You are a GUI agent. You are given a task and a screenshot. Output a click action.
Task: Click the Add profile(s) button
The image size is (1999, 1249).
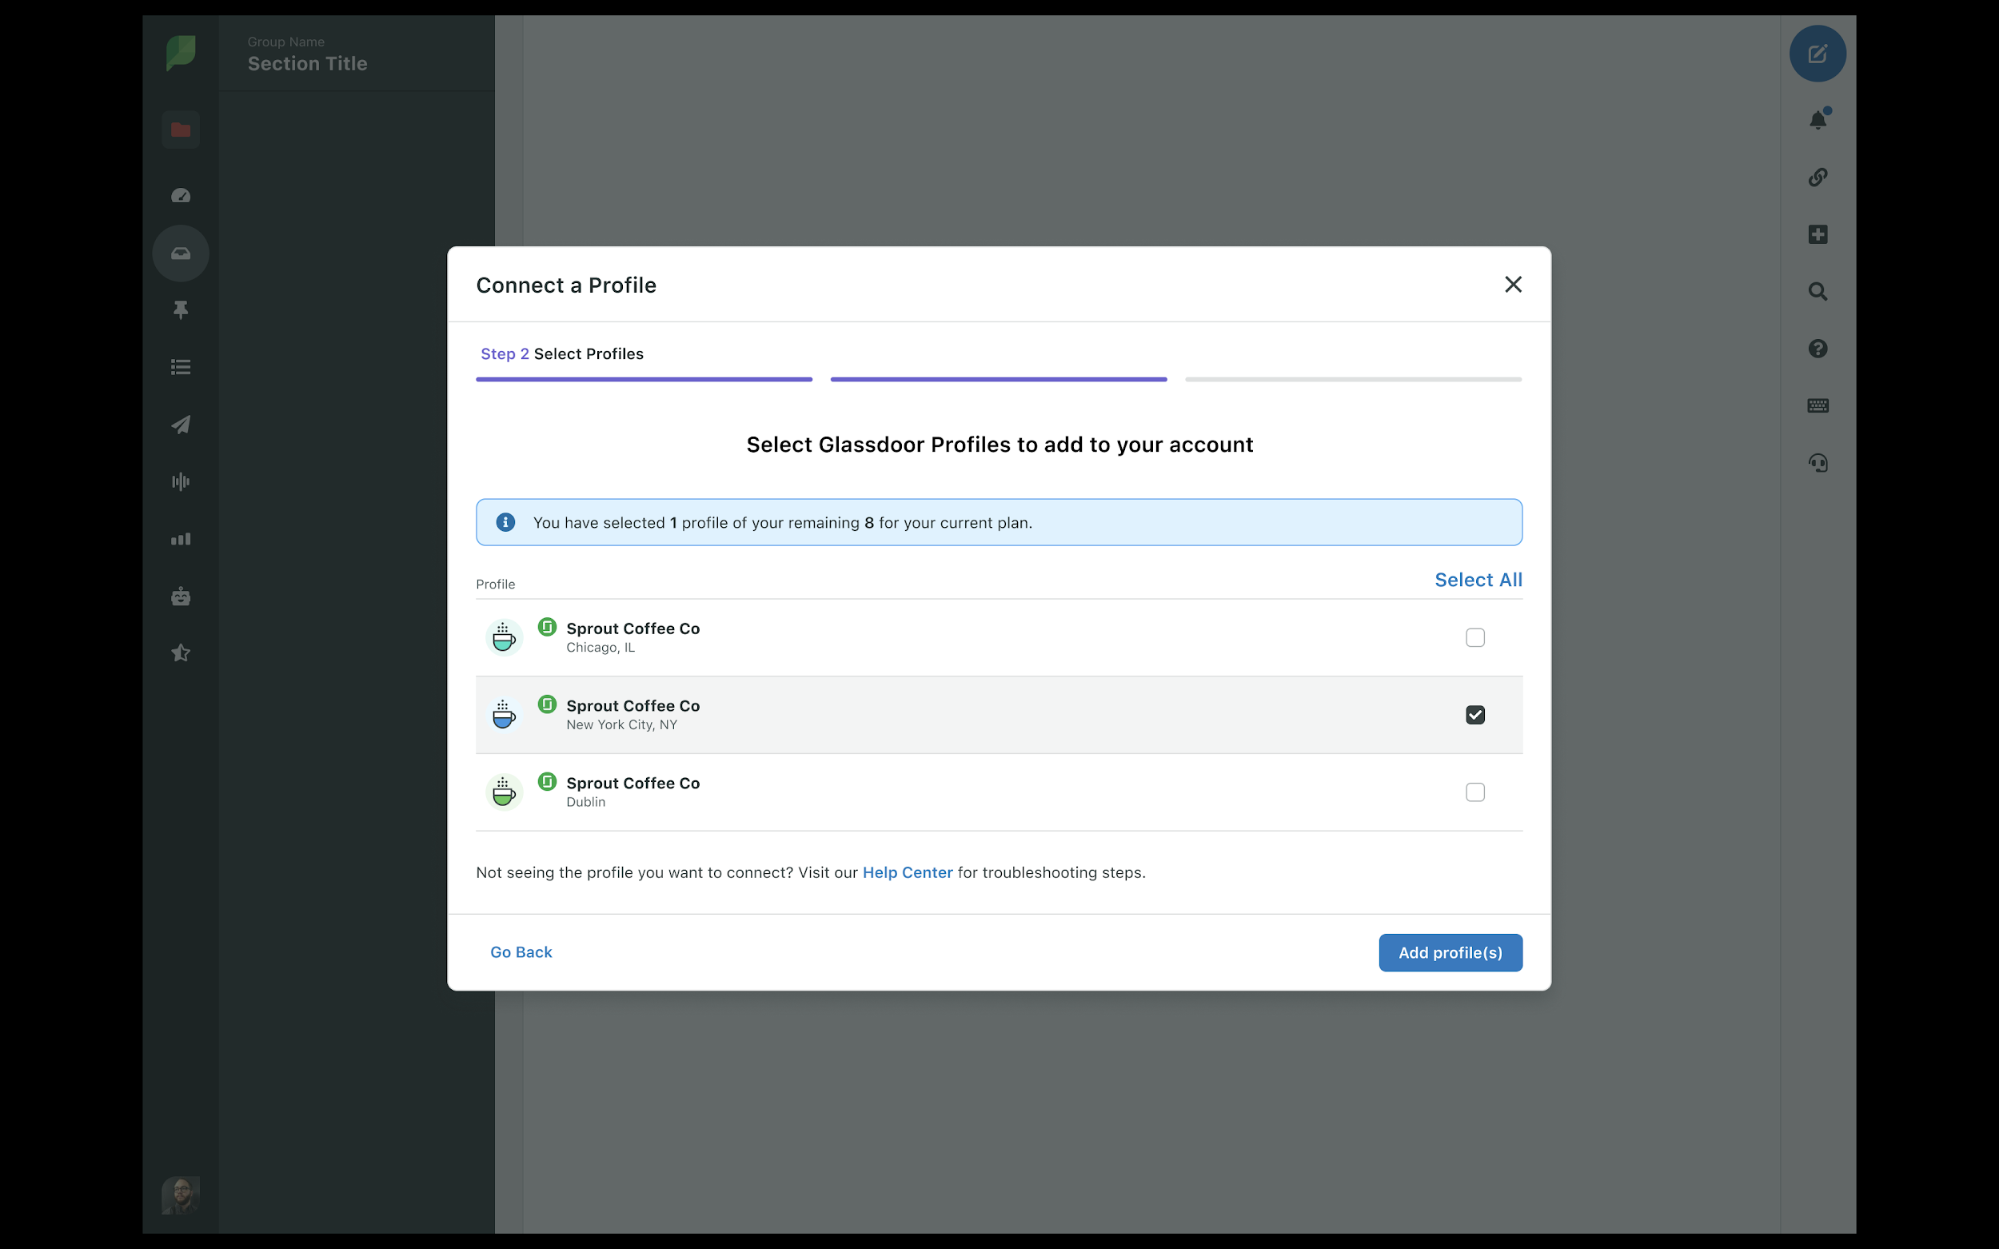click(x=1449, y=953)
